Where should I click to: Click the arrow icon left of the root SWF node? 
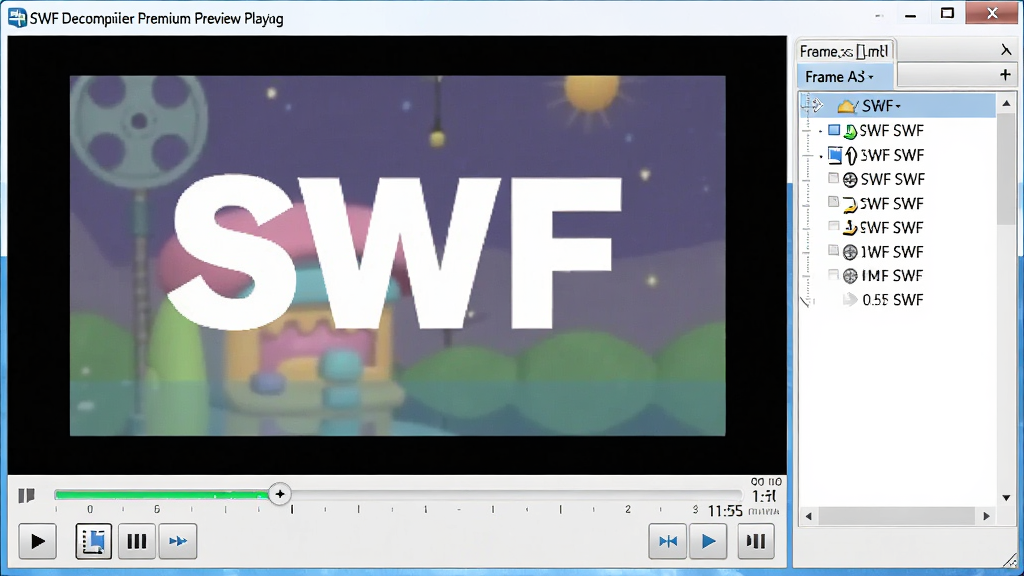pos(816,105)
